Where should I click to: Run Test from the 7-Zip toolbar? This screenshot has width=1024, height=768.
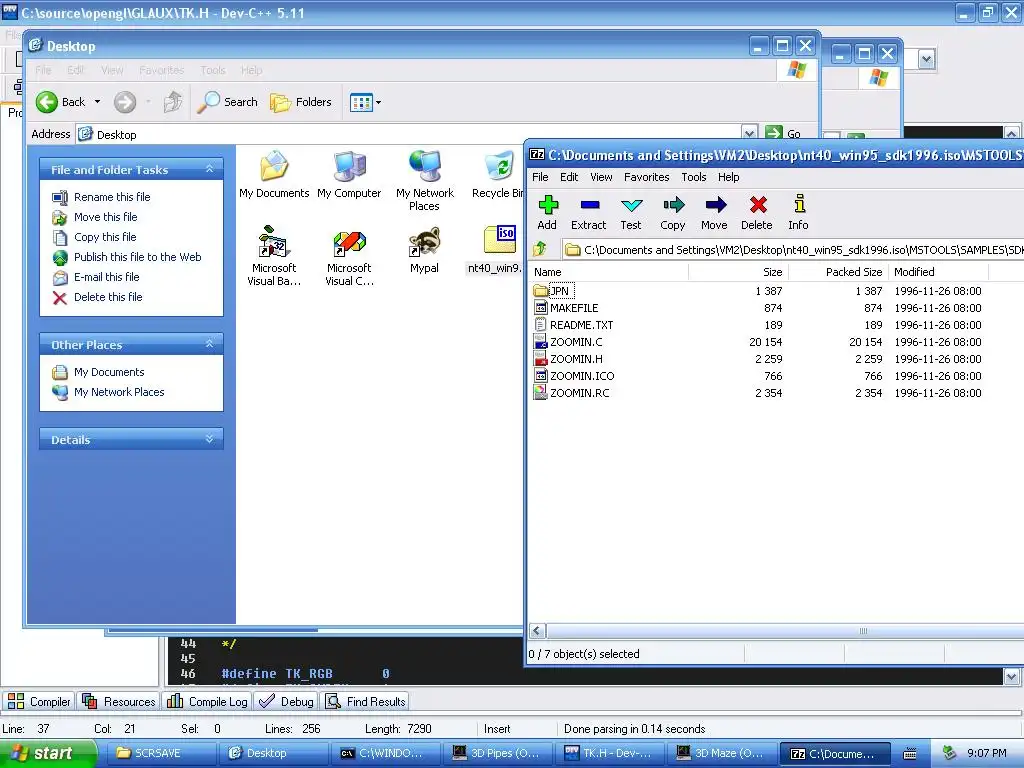[x=631, y=213]
